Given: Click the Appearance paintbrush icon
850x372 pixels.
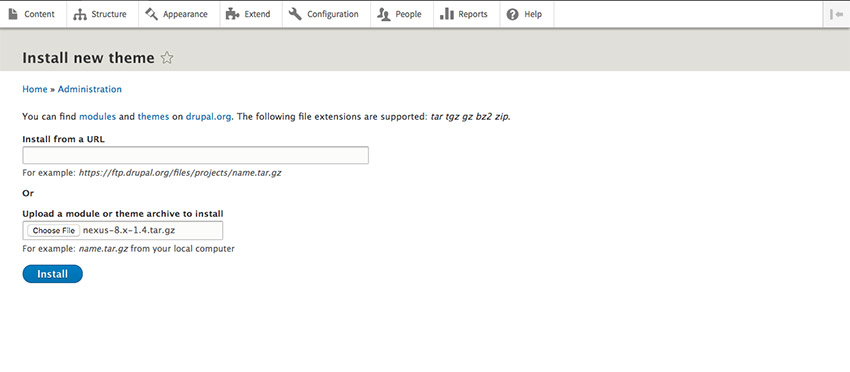Looking at the screenshot, I should [x=151, y=14].
